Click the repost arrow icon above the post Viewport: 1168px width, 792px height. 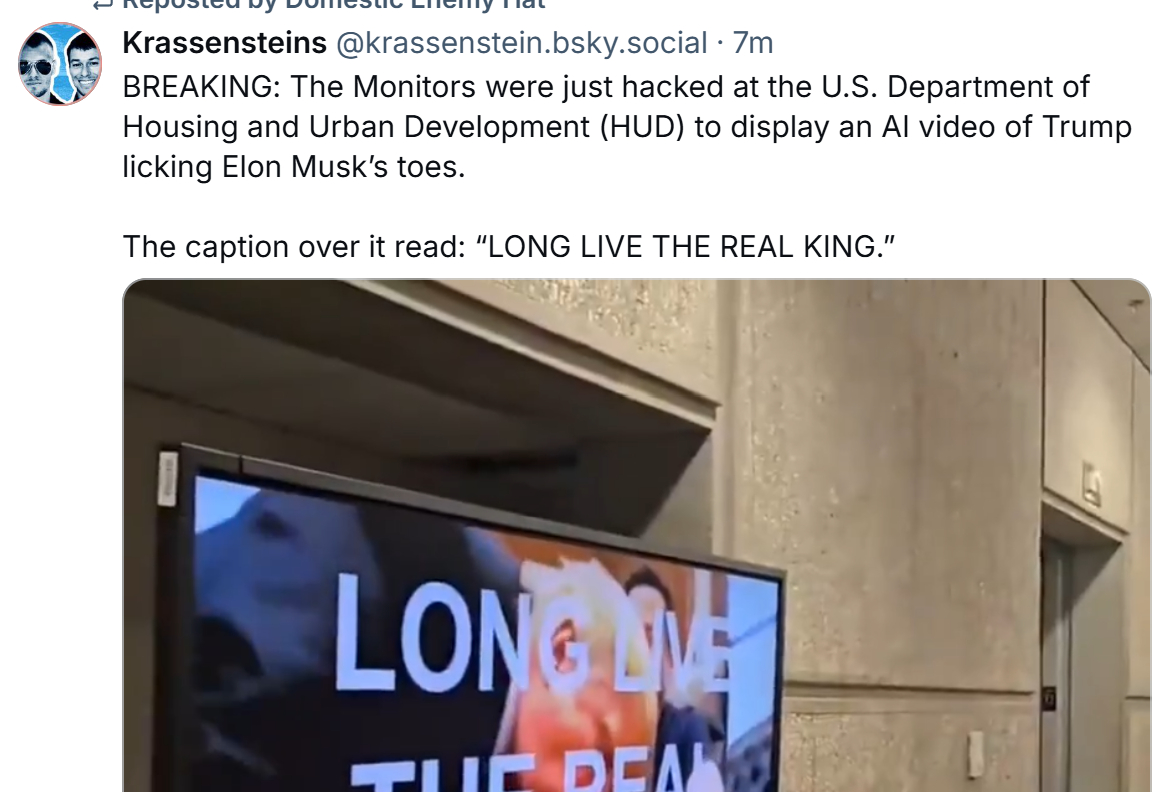tap(102, 4)
